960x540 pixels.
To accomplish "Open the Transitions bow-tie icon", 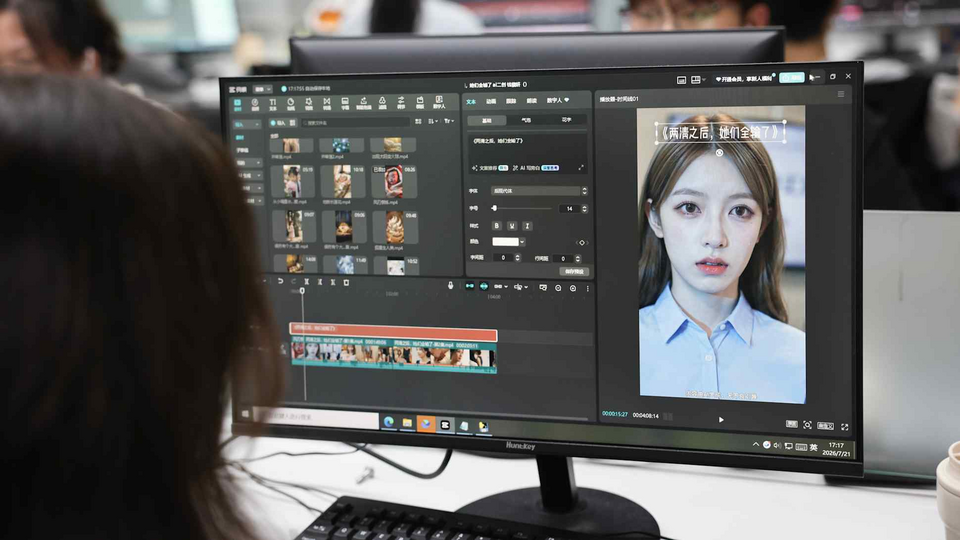I will tap(326, 104).
